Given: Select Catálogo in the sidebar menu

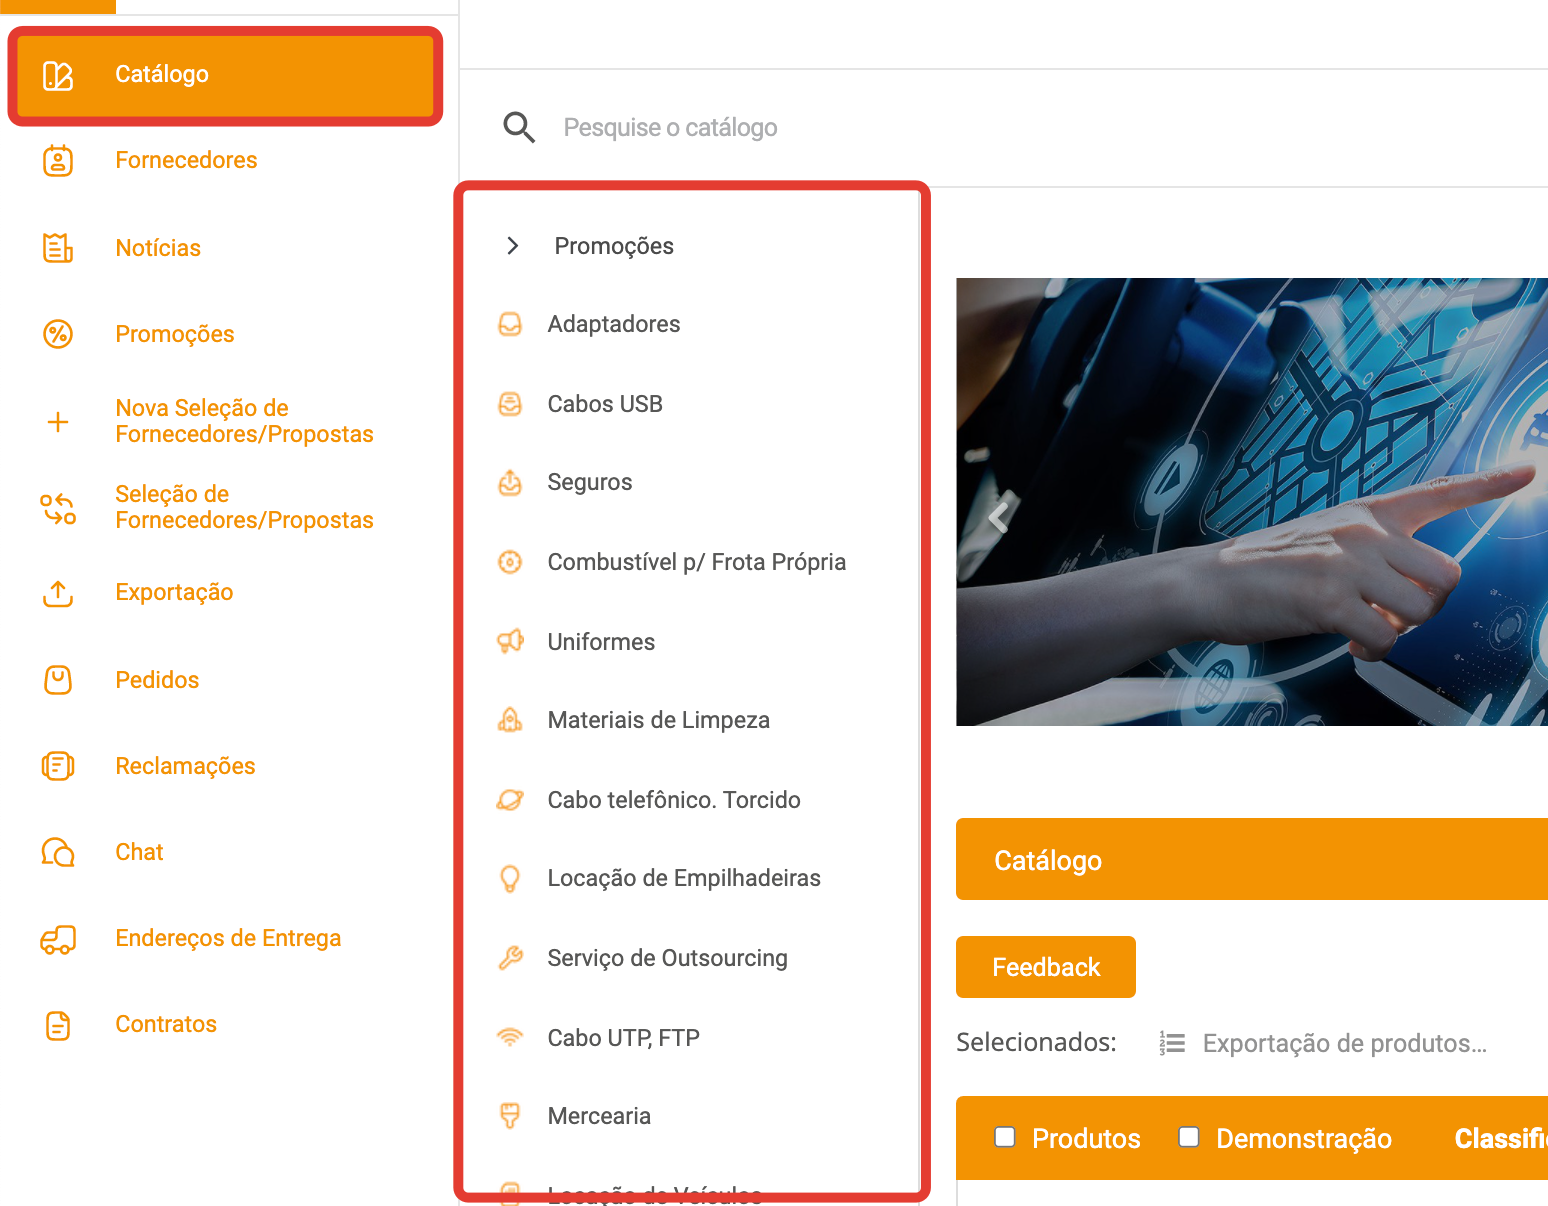Looking at the screenshot, I should pos(225,75).
